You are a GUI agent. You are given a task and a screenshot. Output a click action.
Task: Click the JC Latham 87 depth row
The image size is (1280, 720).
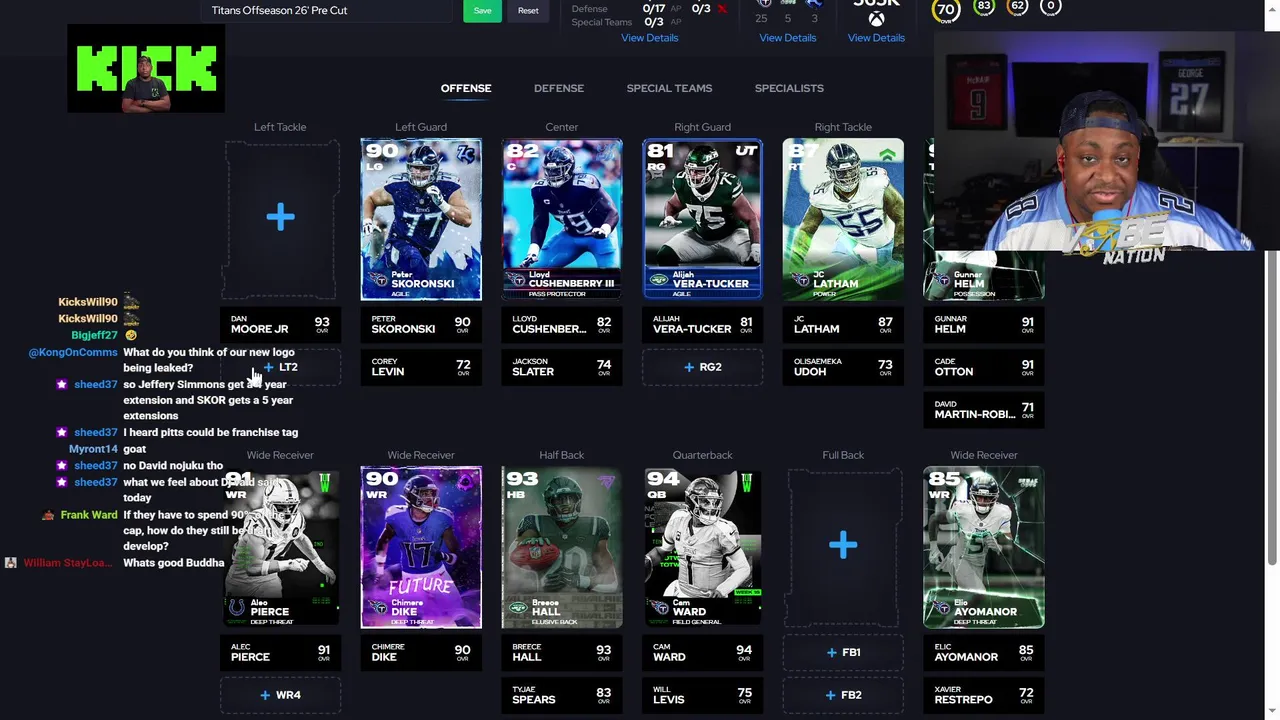click(x=843, y=324)
